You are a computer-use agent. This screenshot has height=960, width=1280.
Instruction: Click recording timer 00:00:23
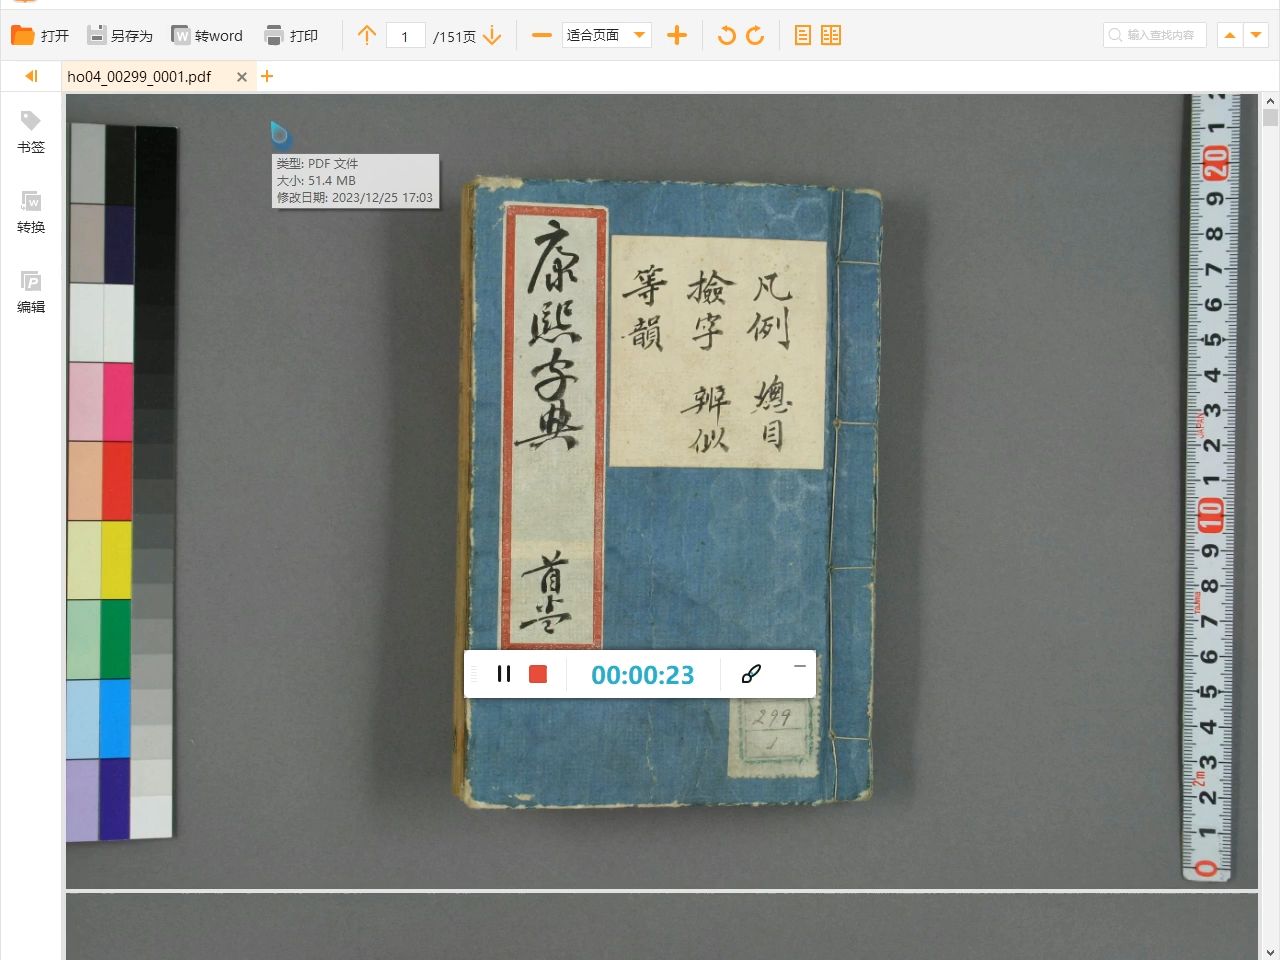click(642, 675)
